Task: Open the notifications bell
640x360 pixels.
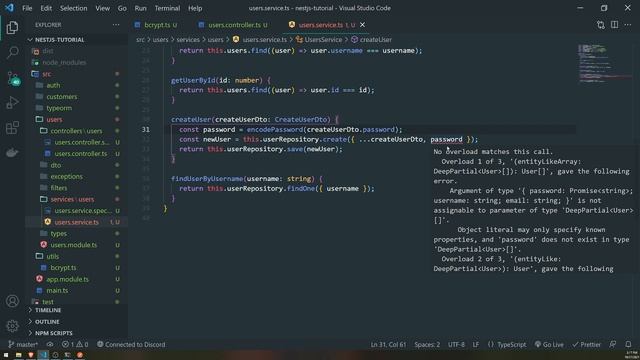Action: click(628, 344)
